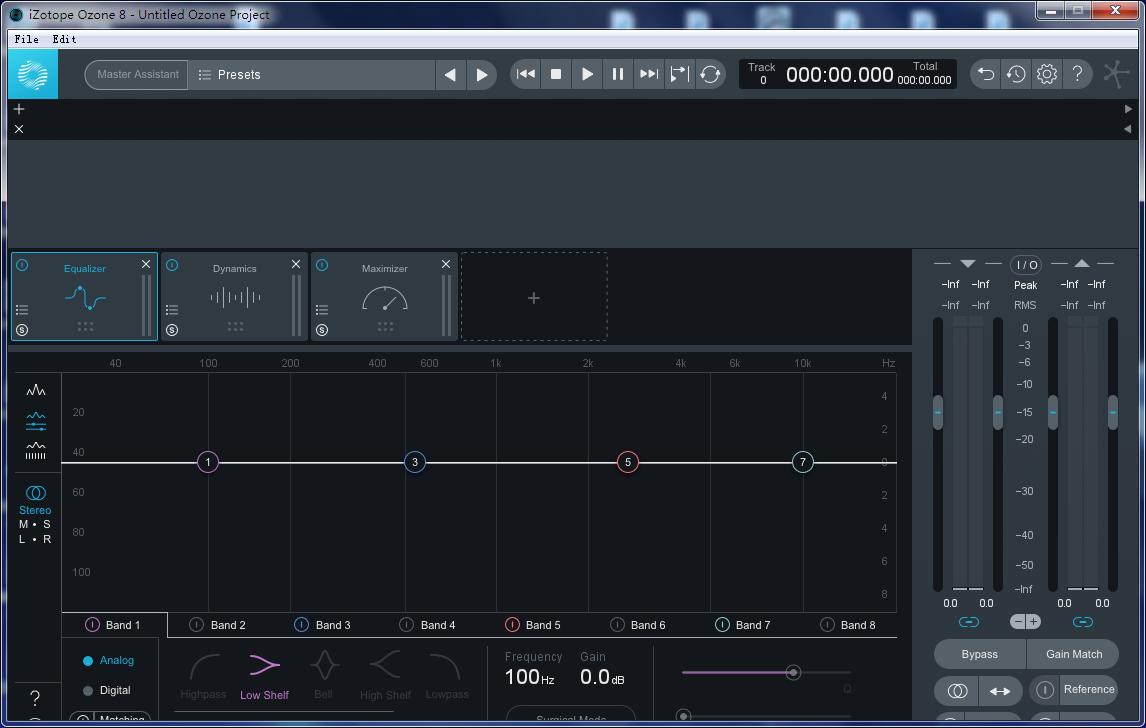This screenshot has height=728, width=1146.
Task: Open Dynamics module preset list icon
Action: pyautogui.click(x=172, y=310)
